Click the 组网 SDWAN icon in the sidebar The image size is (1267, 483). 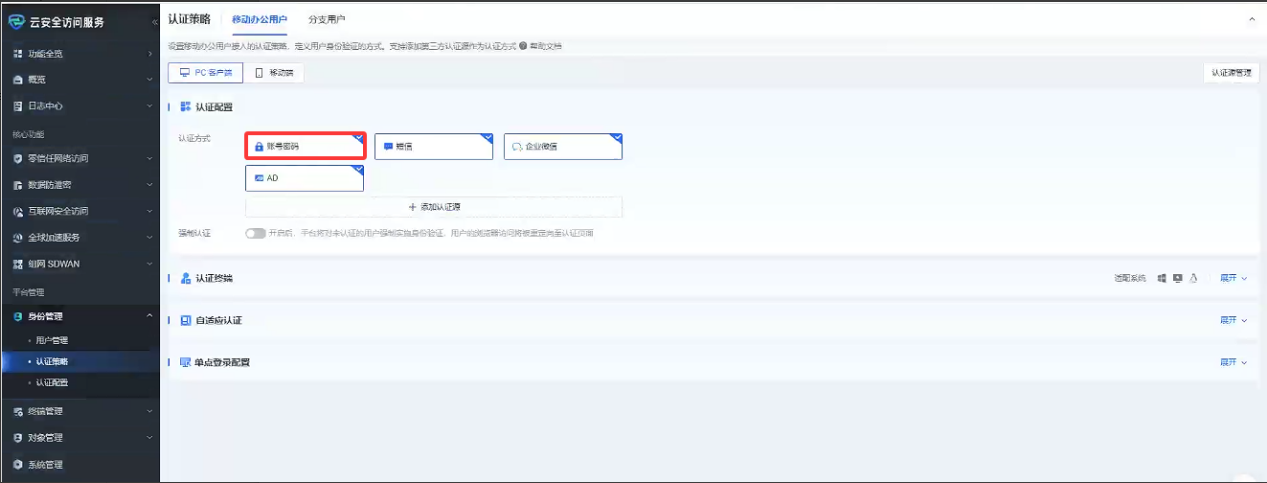pyautogui.click(x=18, y=264)
